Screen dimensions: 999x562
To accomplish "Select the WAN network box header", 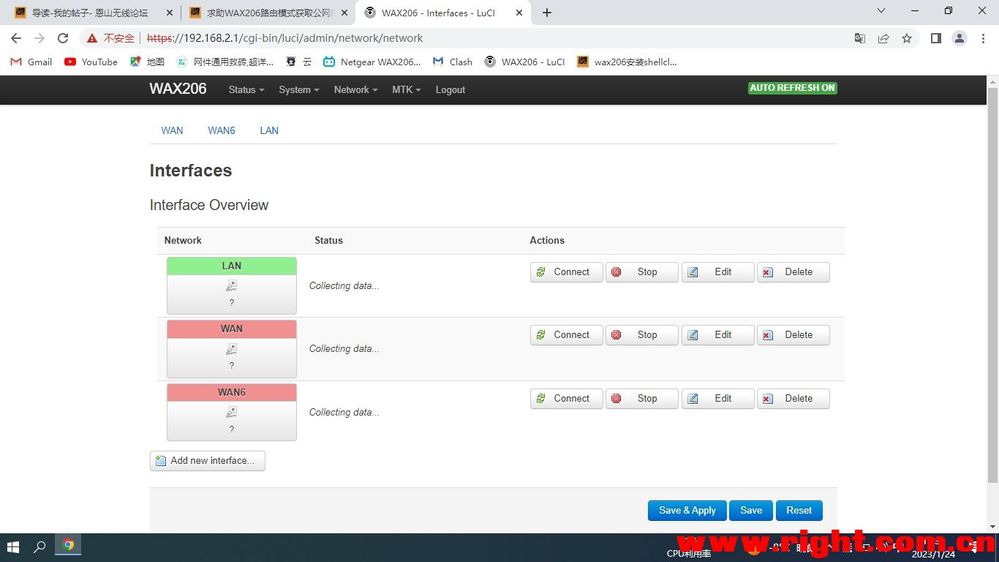I will coord(232,329).
